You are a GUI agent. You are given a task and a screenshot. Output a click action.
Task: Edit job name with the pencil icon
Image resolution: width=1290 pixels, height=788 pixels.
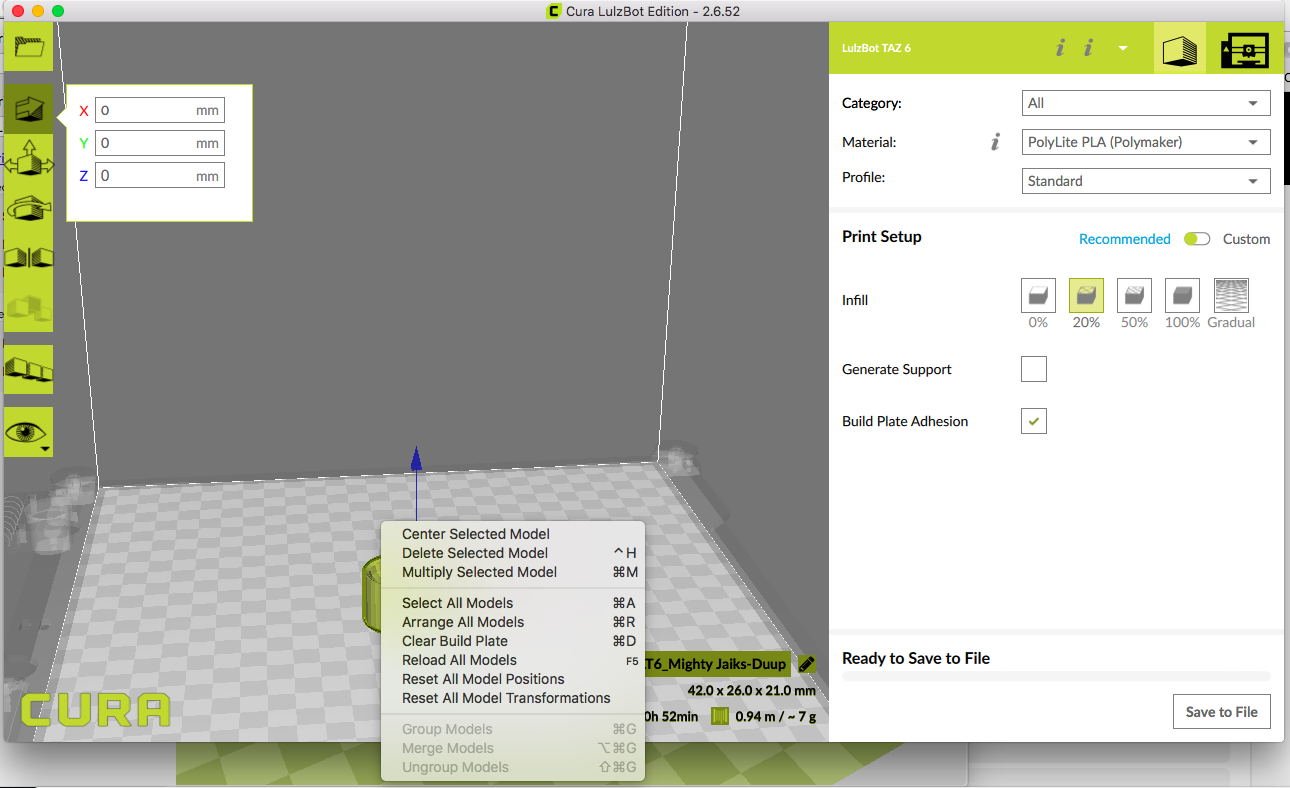click(807, 664)
